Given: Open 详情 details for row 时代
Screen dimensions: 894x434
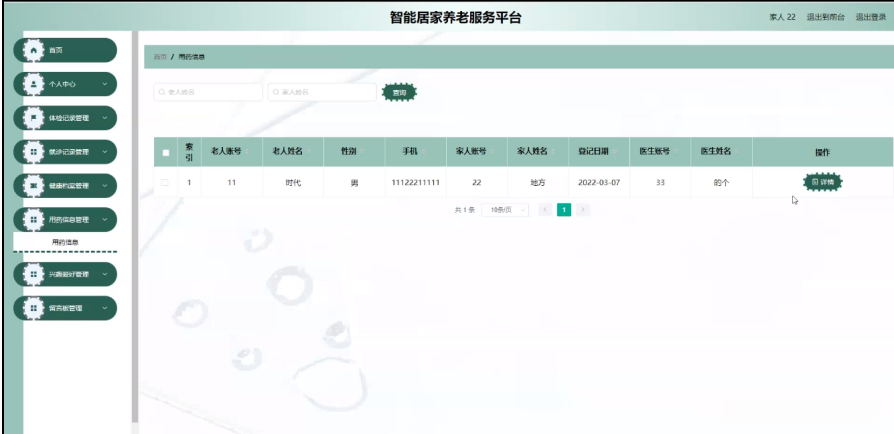Looking at the screenshot, I should (823, 182).
